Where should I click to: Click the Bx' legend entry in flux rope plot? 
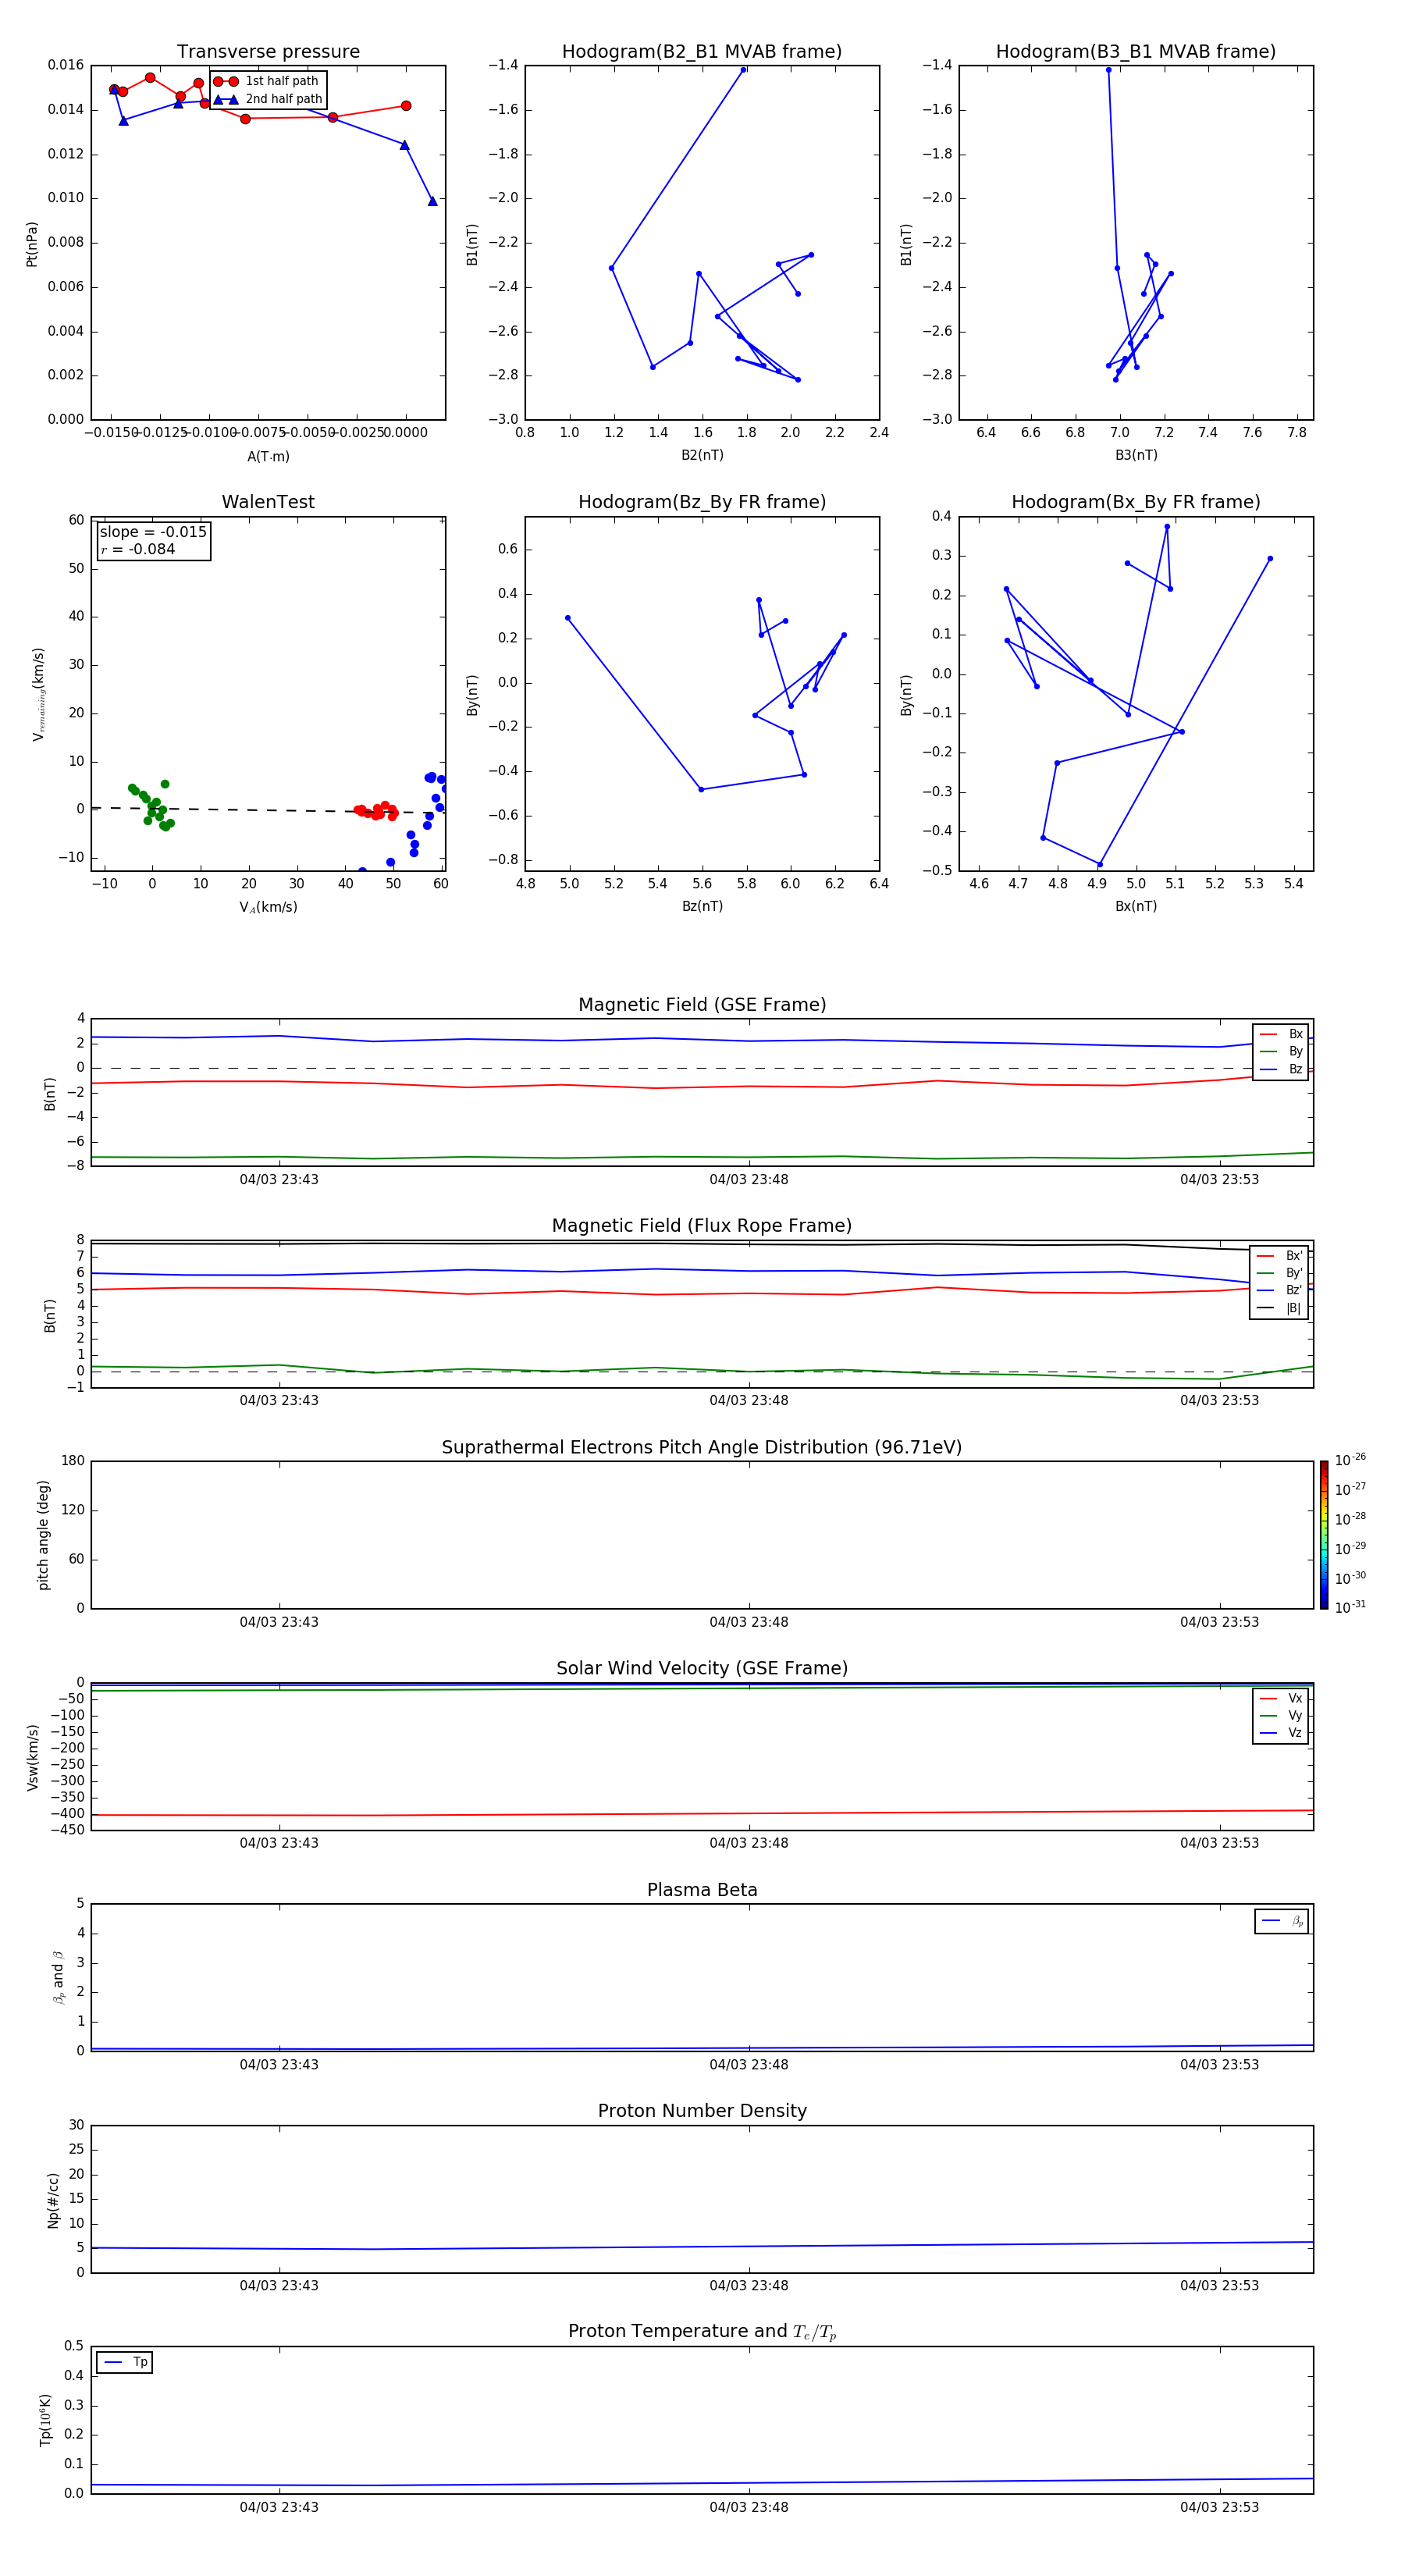click(1280, 1256)
